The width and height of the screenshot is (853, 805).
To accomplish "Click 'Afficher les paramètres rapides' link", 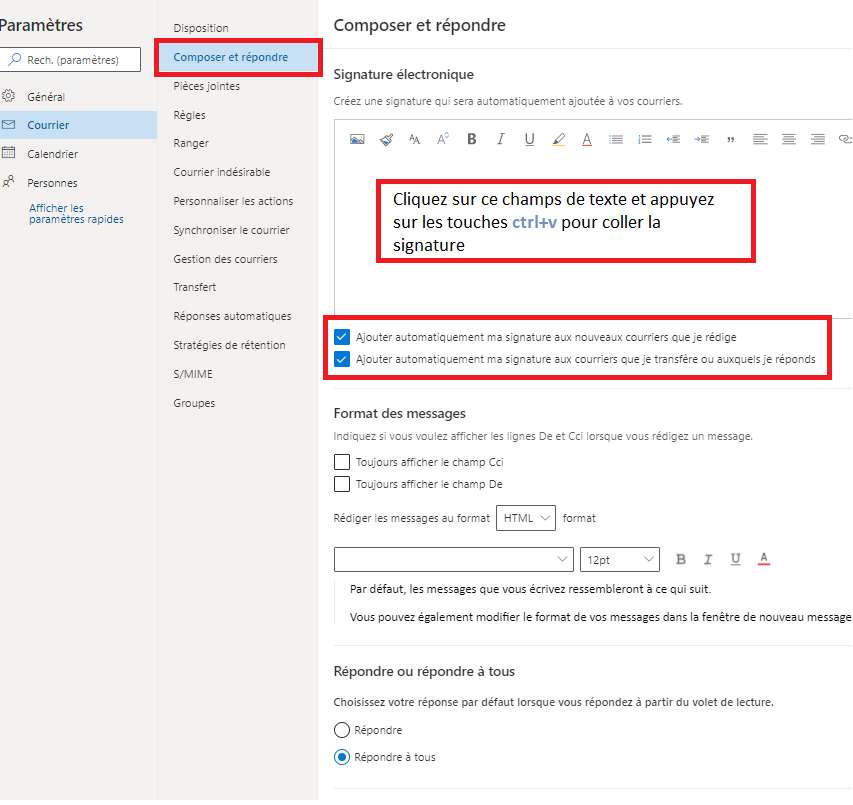I will pos(76,214).
